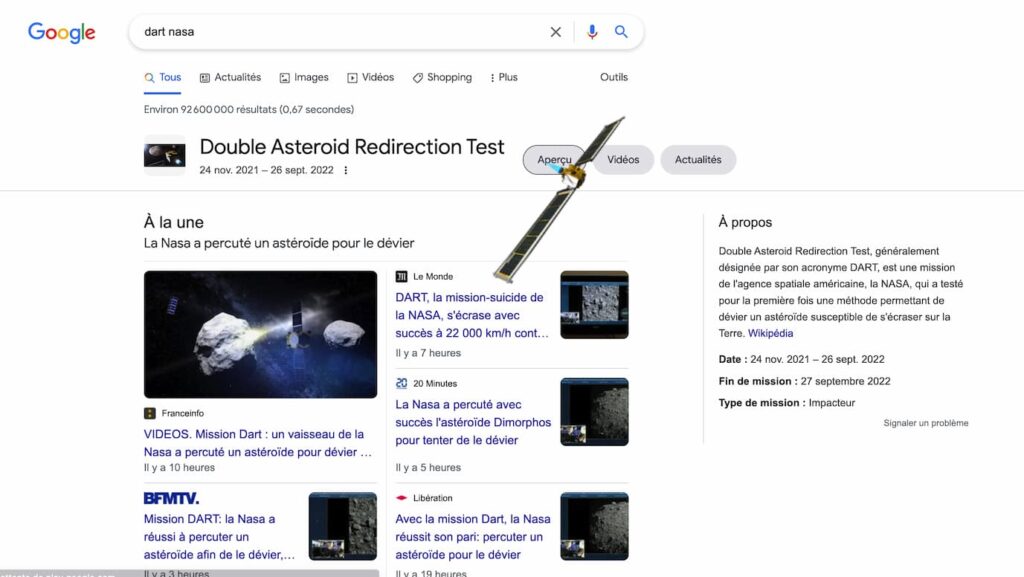
Task: Click 'Fin de mission : 27 septembre 2022' text
Action: [805, 381]
